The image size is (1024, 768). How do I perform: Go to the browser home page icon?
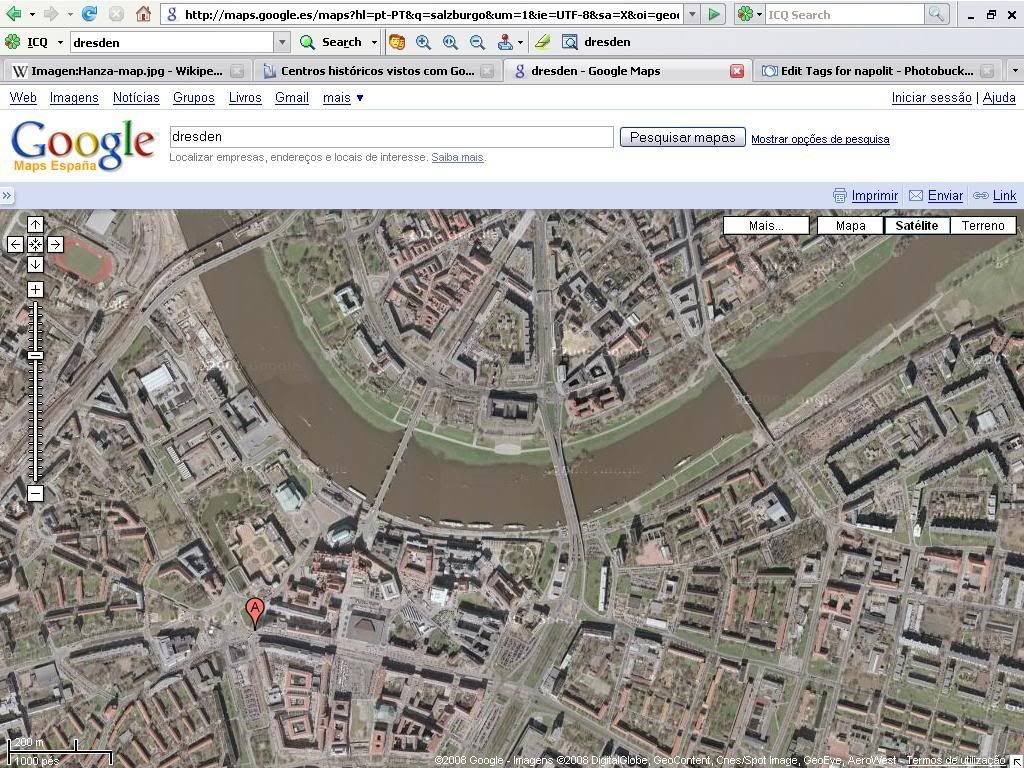pos(143,14)
